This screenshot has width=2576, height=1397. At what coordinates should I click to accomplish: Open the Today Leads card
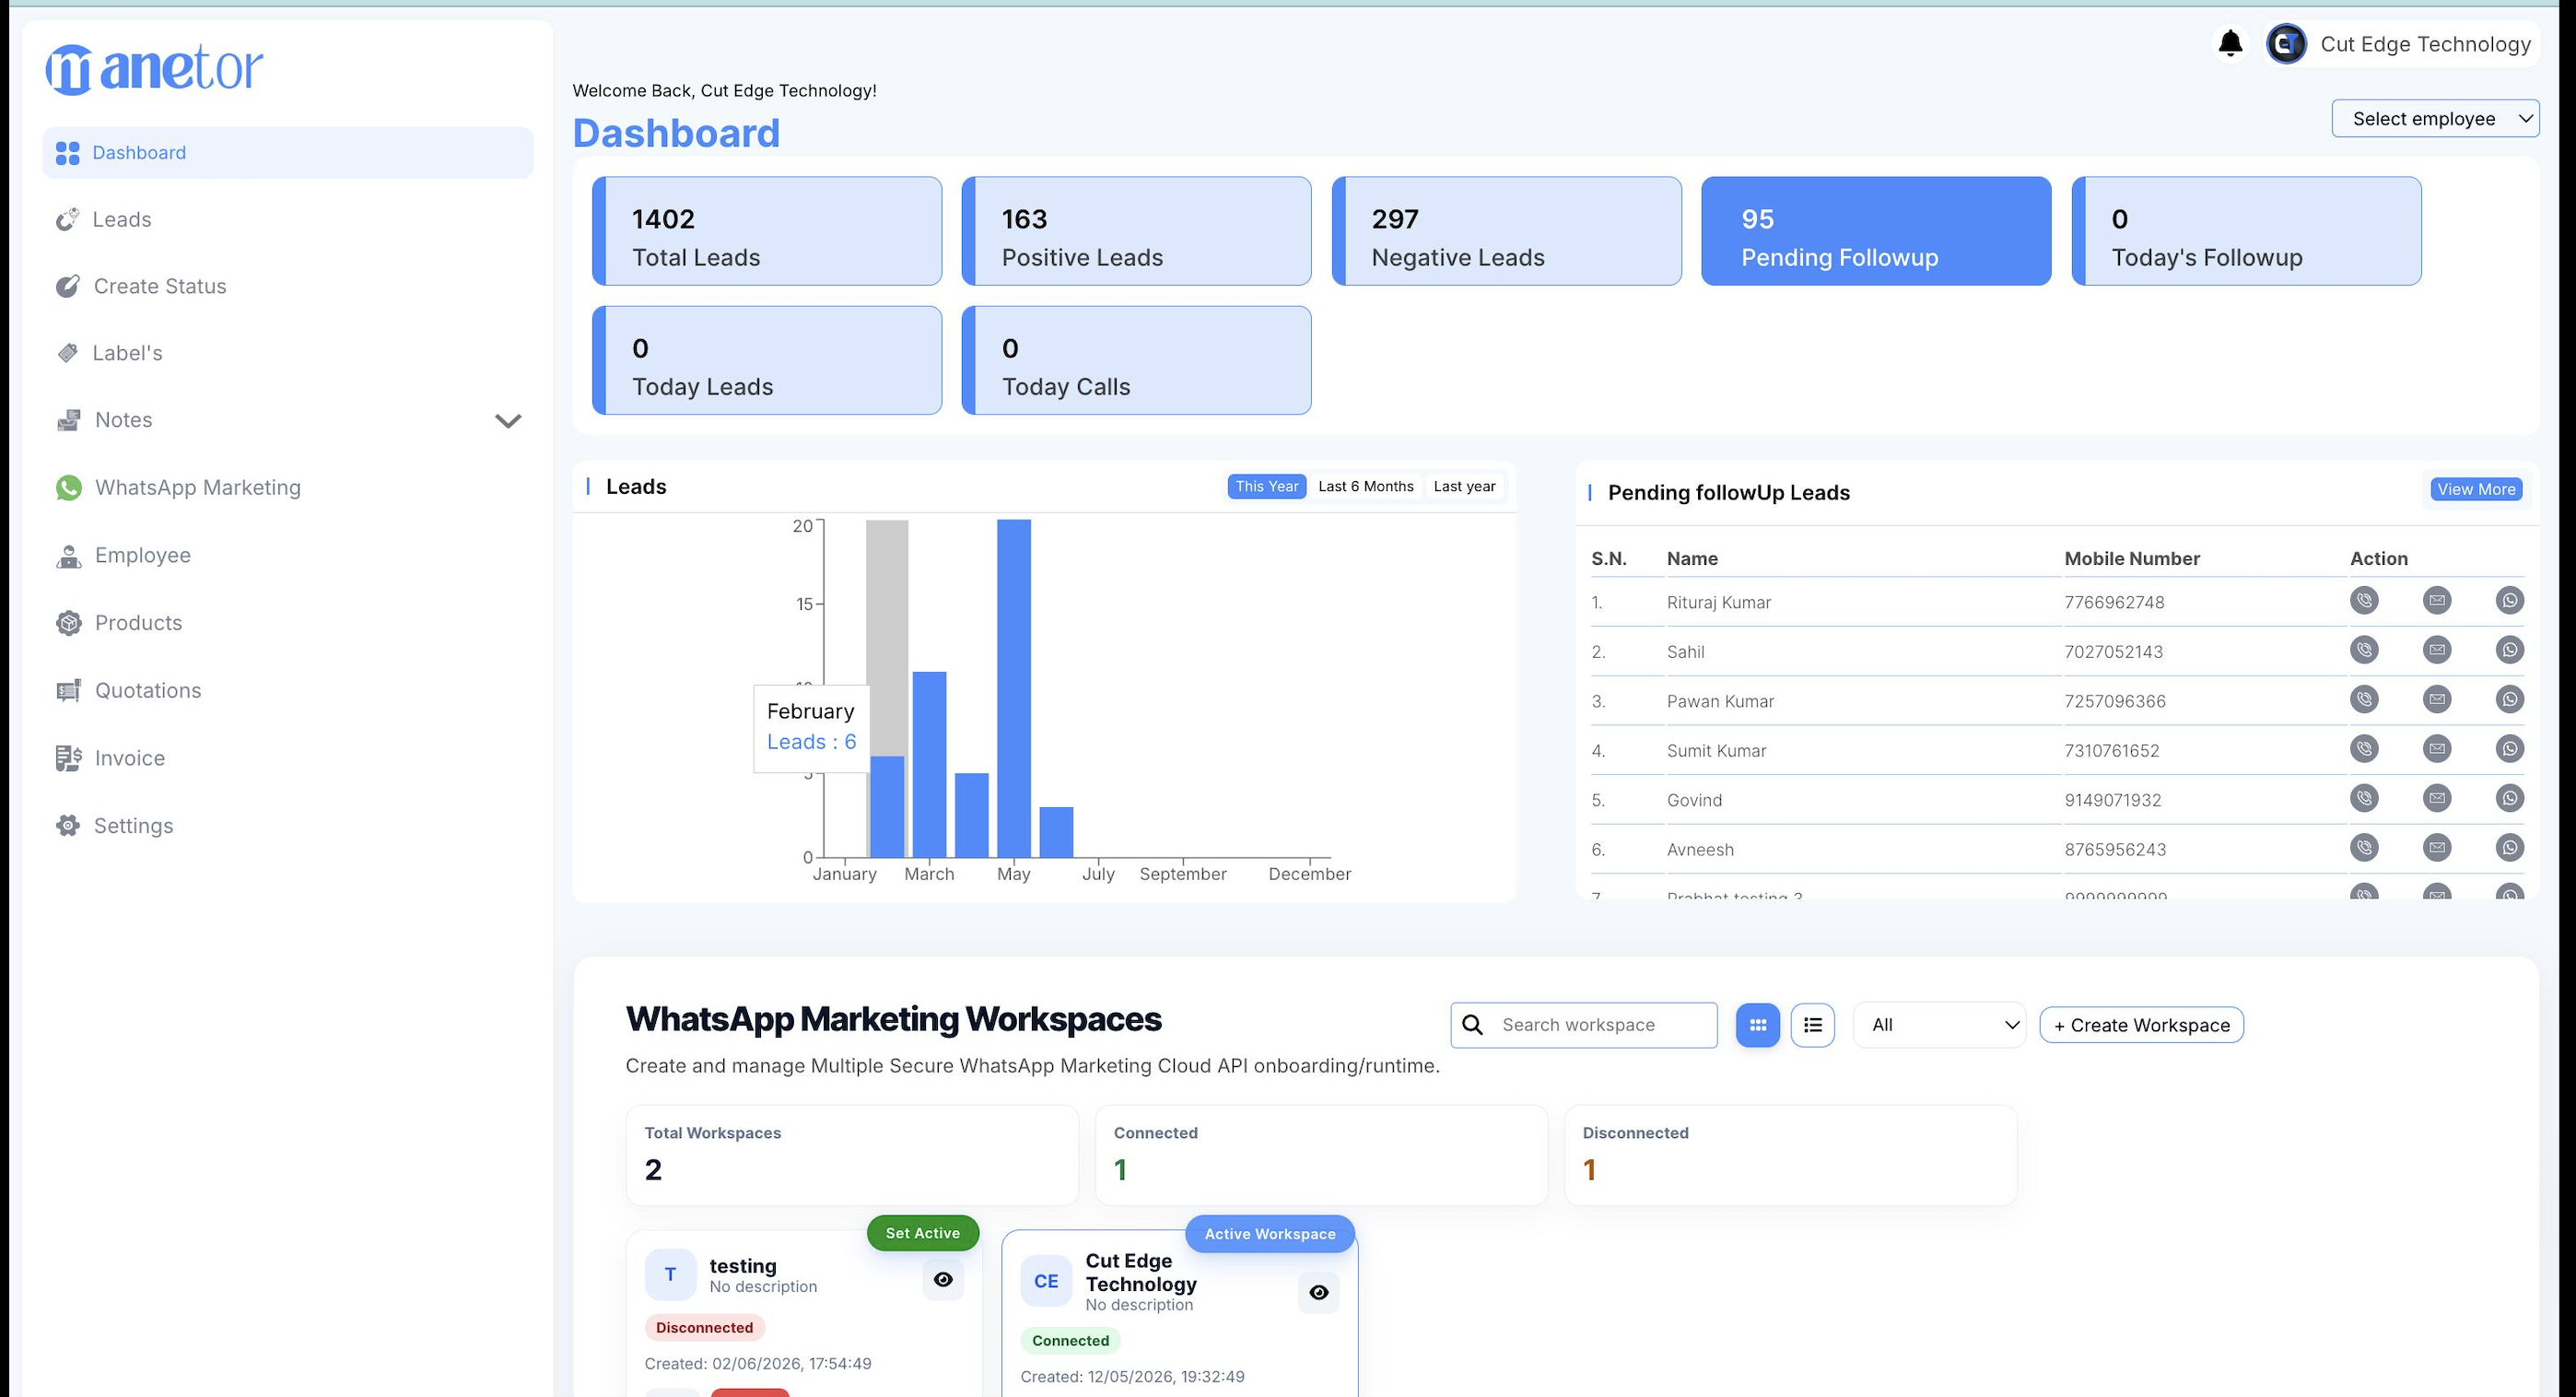tap(767, 360)
